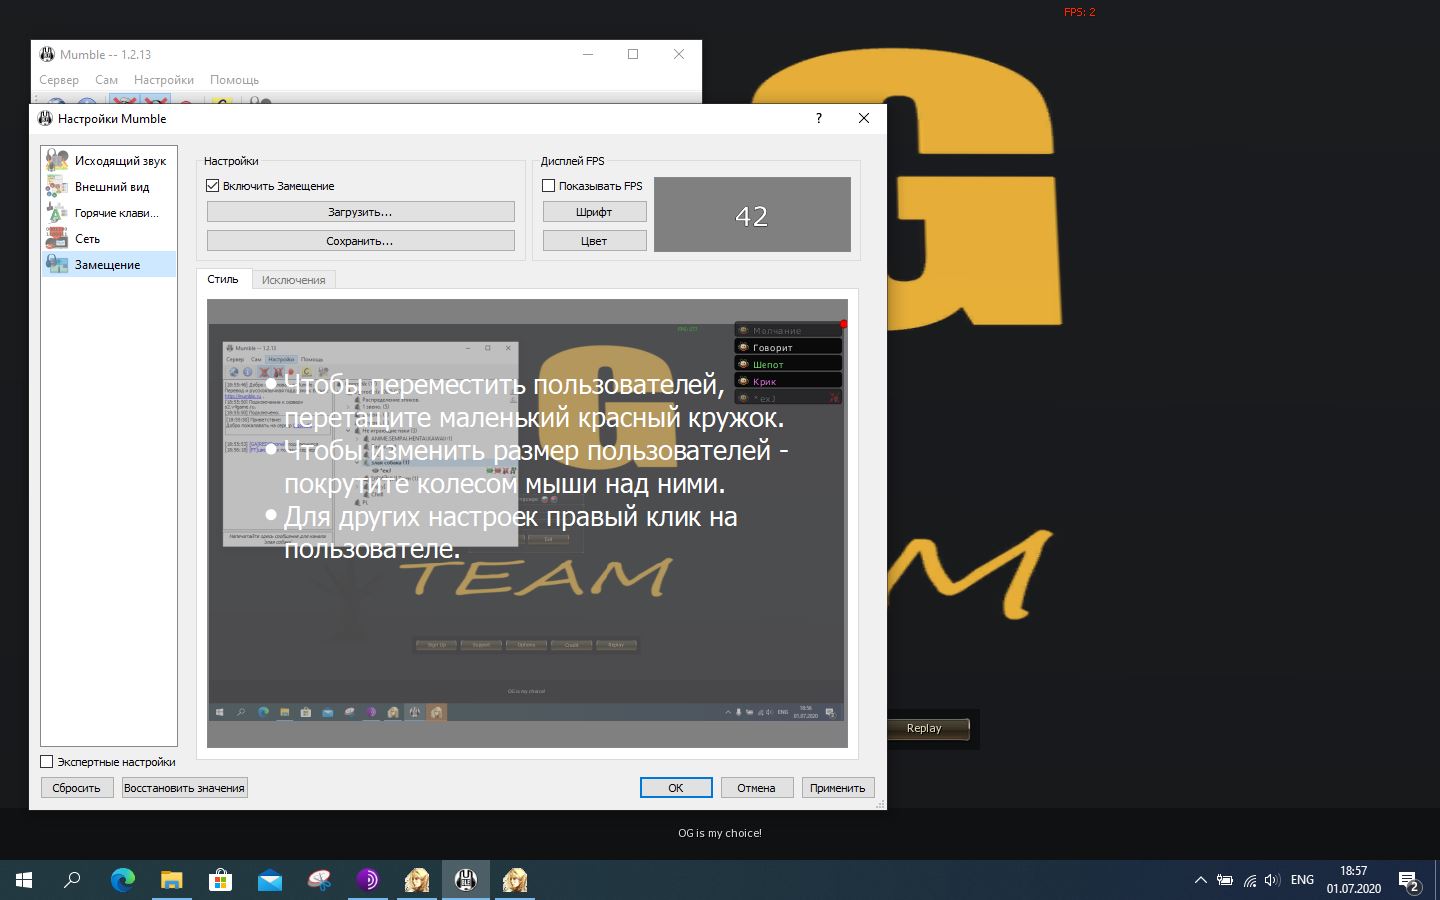1440x900 pixels.
Task: Tick the Экспертные настройки checkbox
Action: (47, 762)
